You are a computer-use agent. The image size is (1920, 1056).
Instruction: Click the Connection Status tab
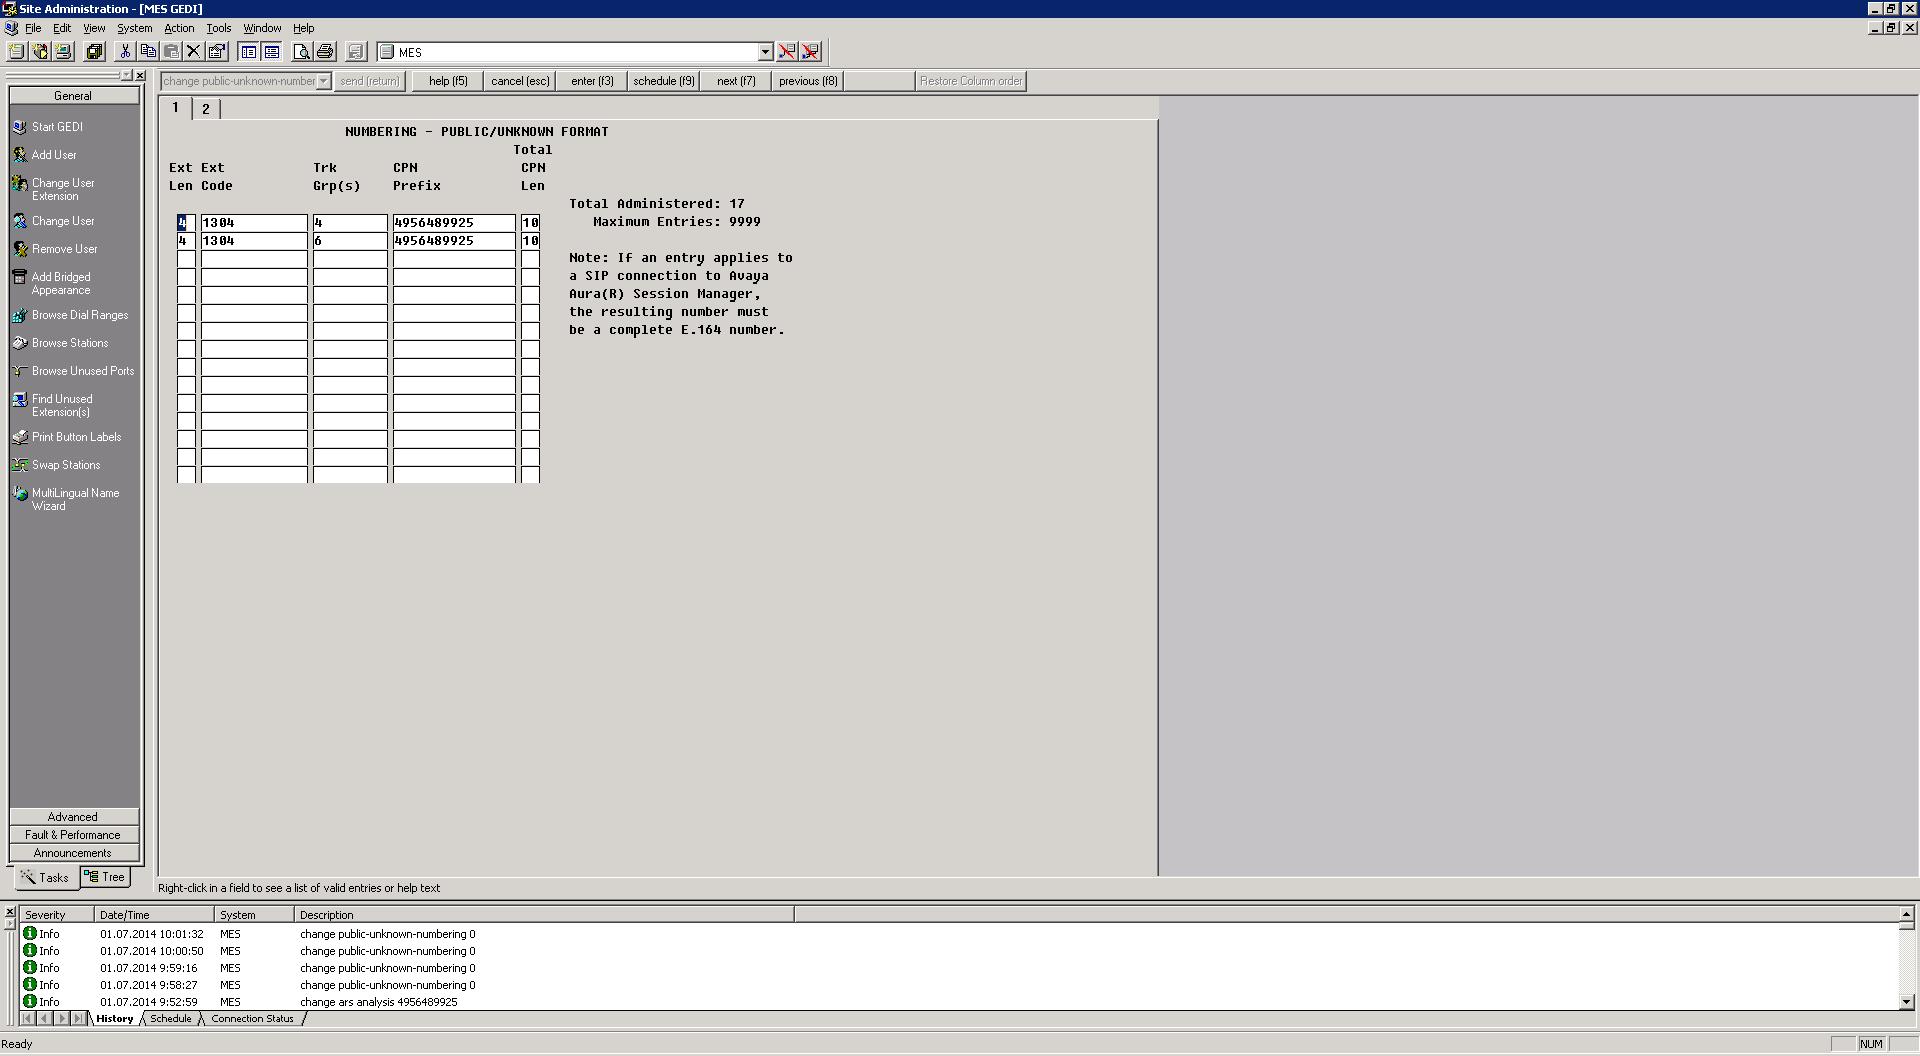pyautogui.click(x=252, y=1019)
